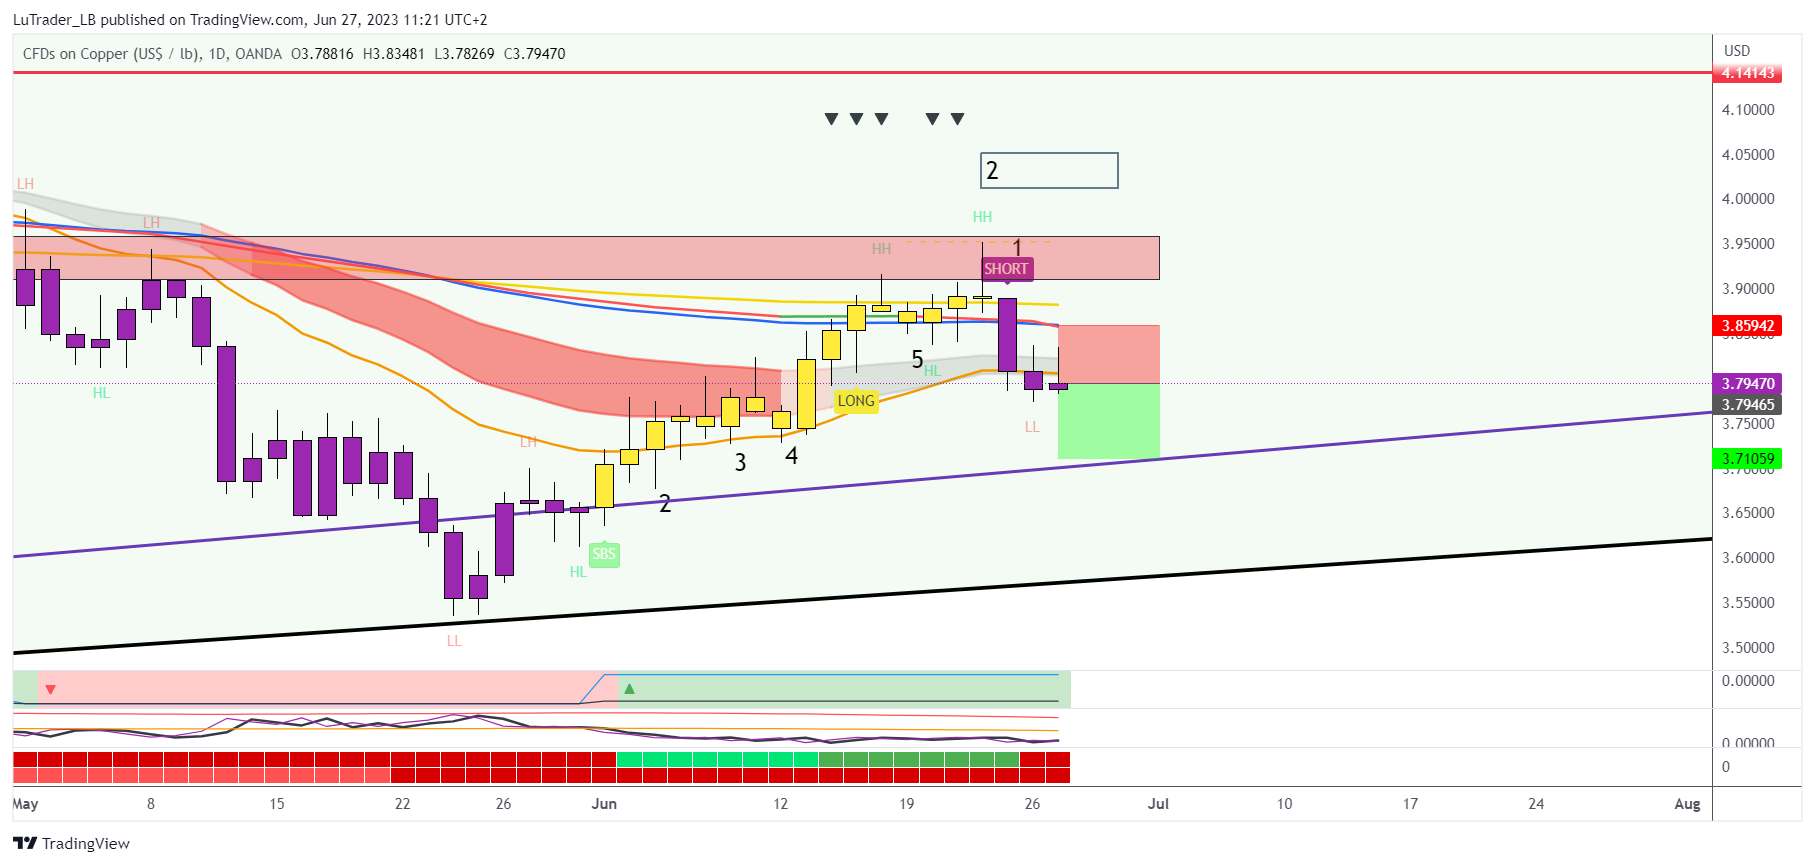Viewport: 1815px width, 865px height.
Task: Click the May label on time axis
Action: [25, 804]
